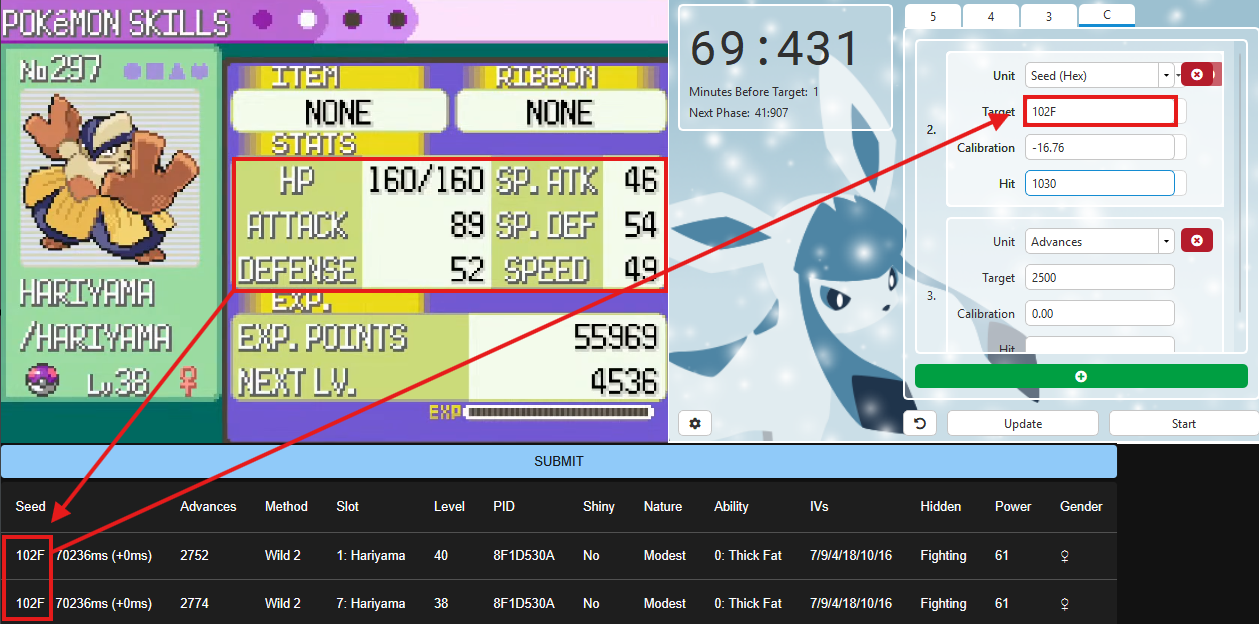This screenshot has width=1259, height=624.
Task: Select the C timer tab
Action: [1106, 15]
